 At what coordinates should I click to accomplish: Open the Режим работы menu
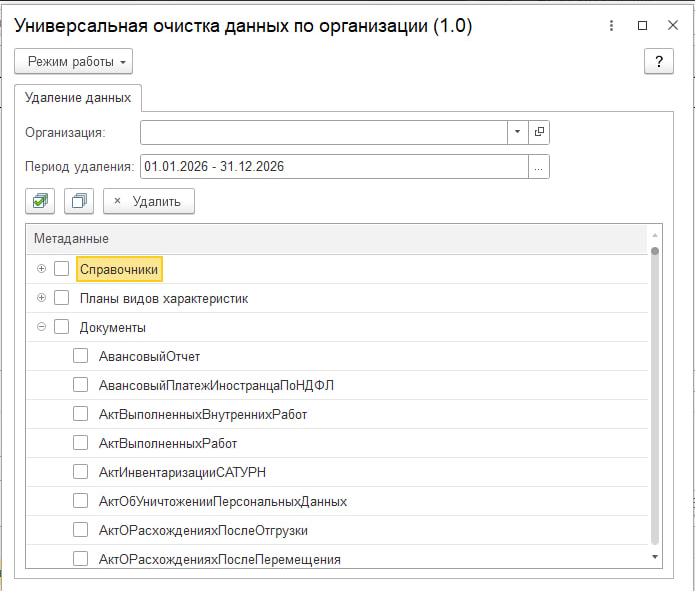click(73, 62)
